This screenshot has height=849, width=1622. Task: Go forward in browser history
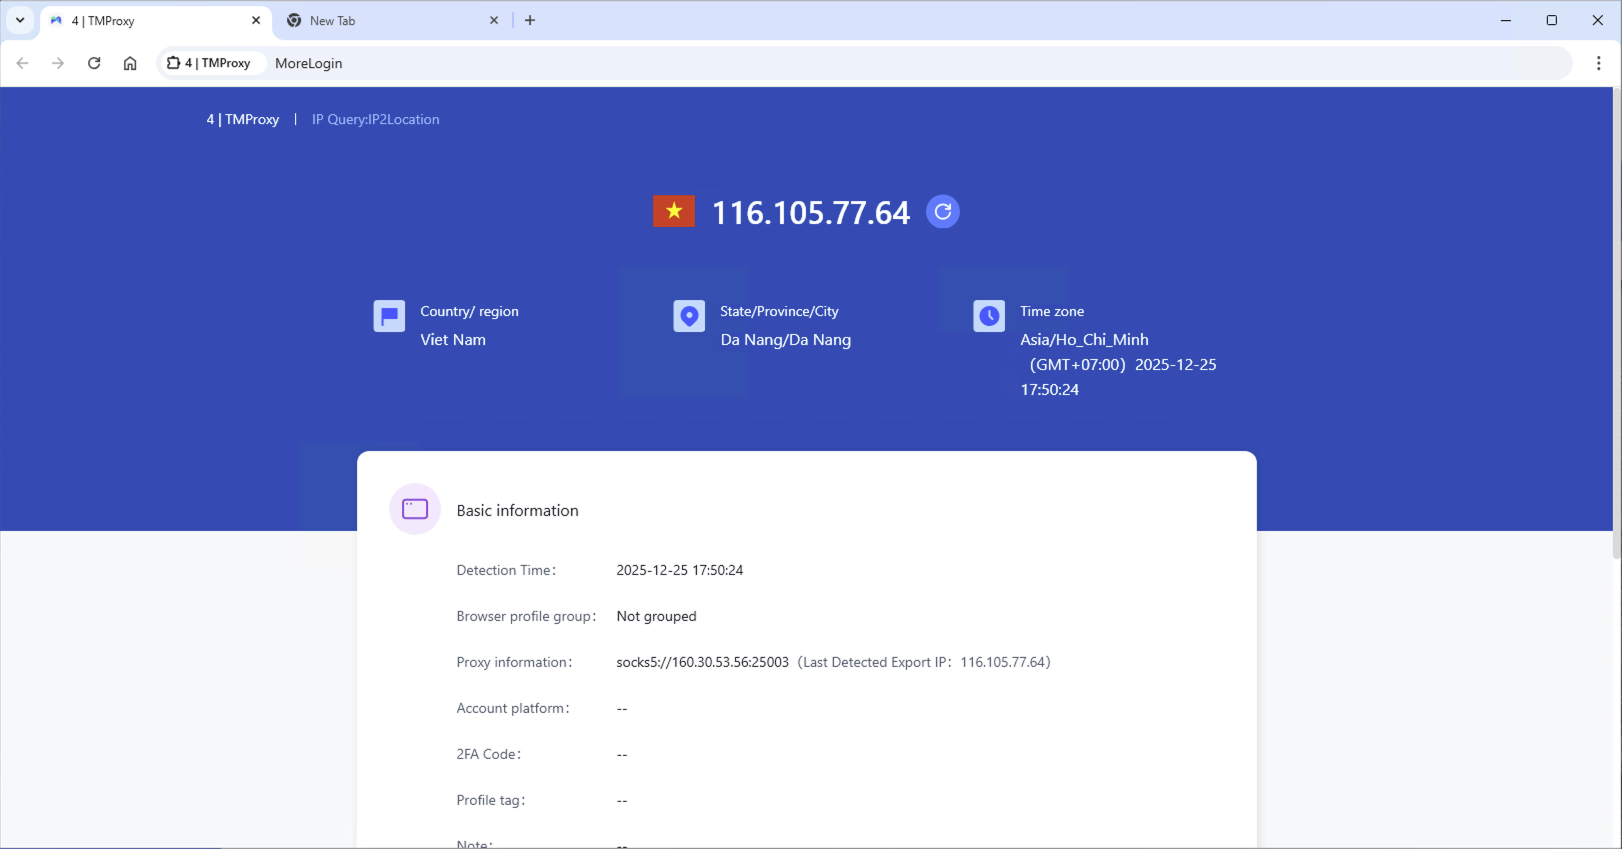click(x=58, y=63)
